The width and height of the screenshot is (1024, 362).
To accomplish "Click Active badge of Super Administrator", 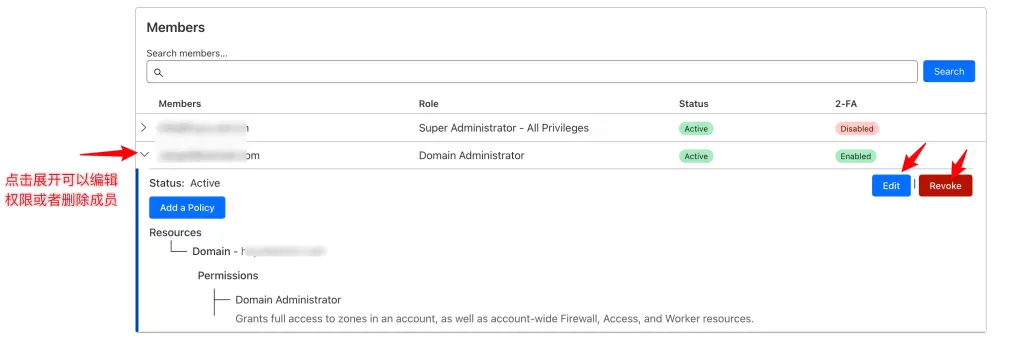I will click(x=696, y=129).
